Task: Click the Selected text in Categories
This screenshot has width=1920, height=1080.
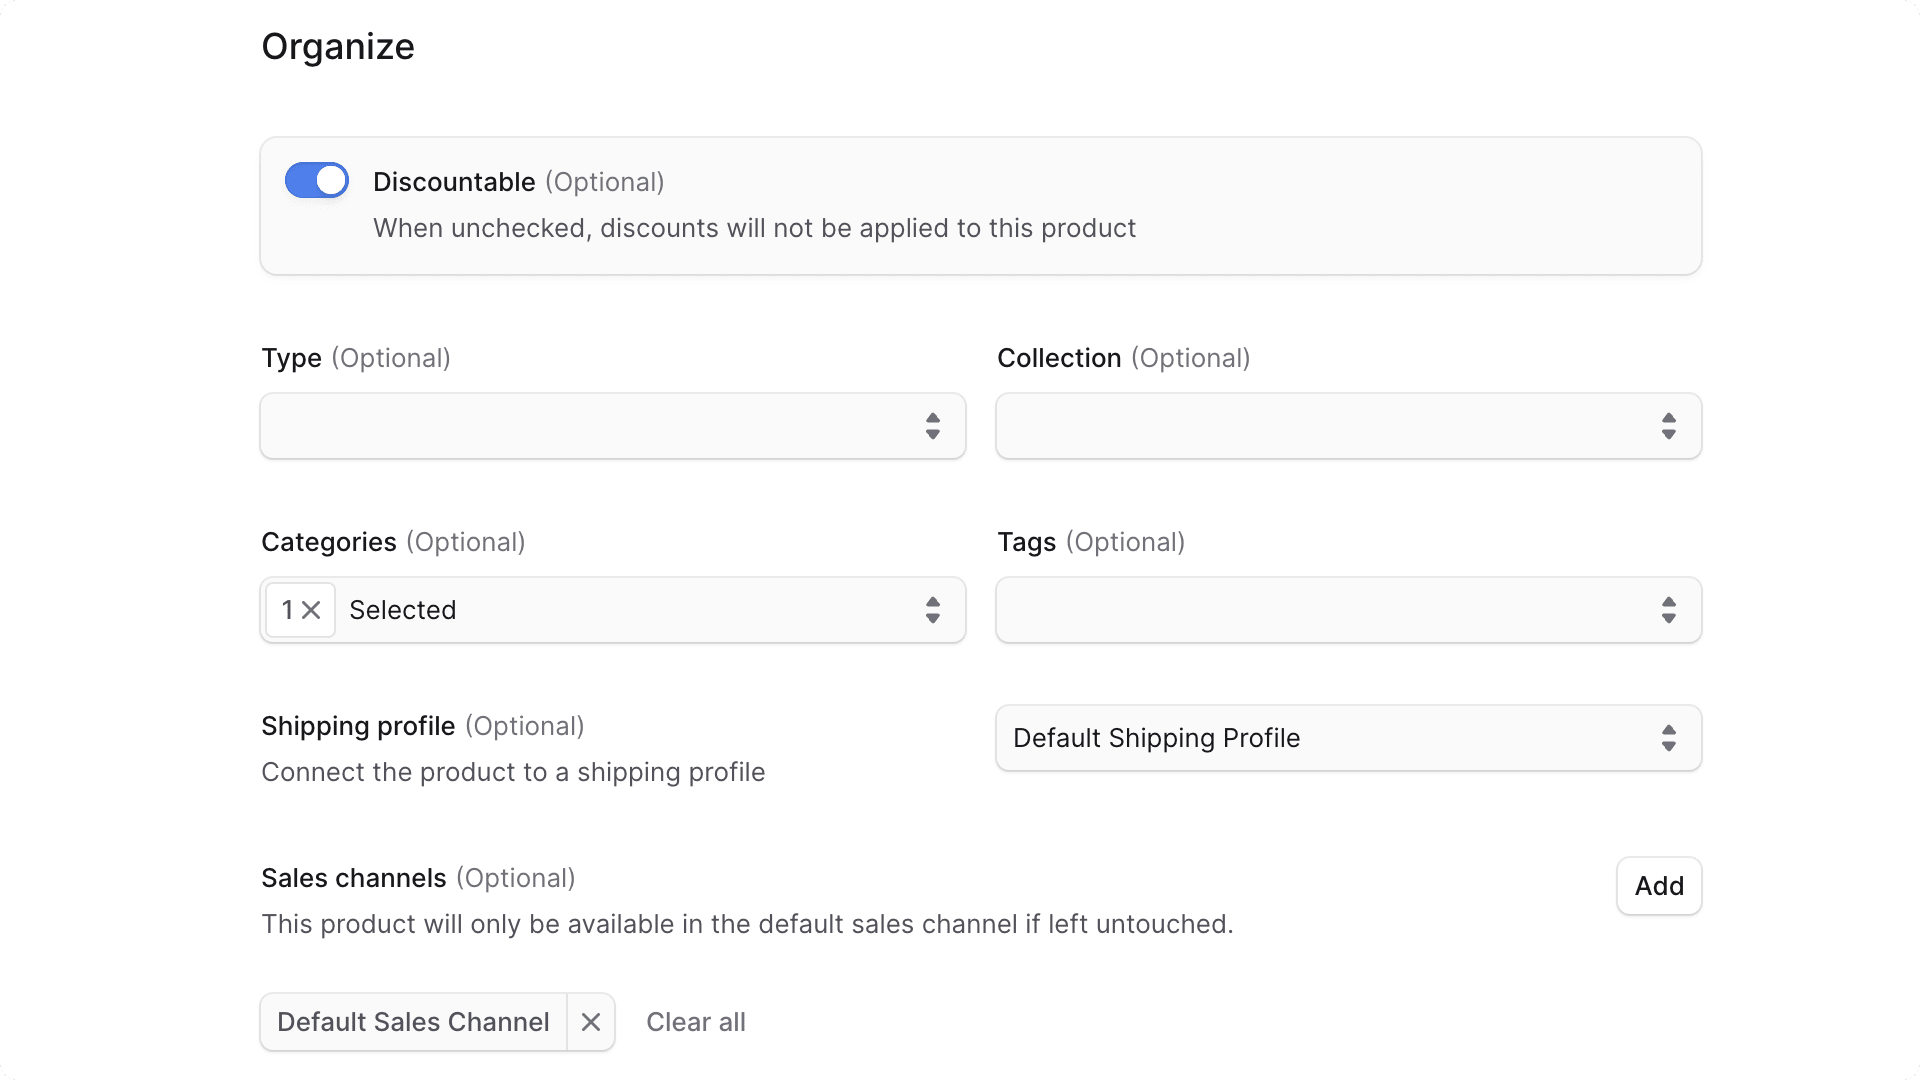Action: (402, 610)
